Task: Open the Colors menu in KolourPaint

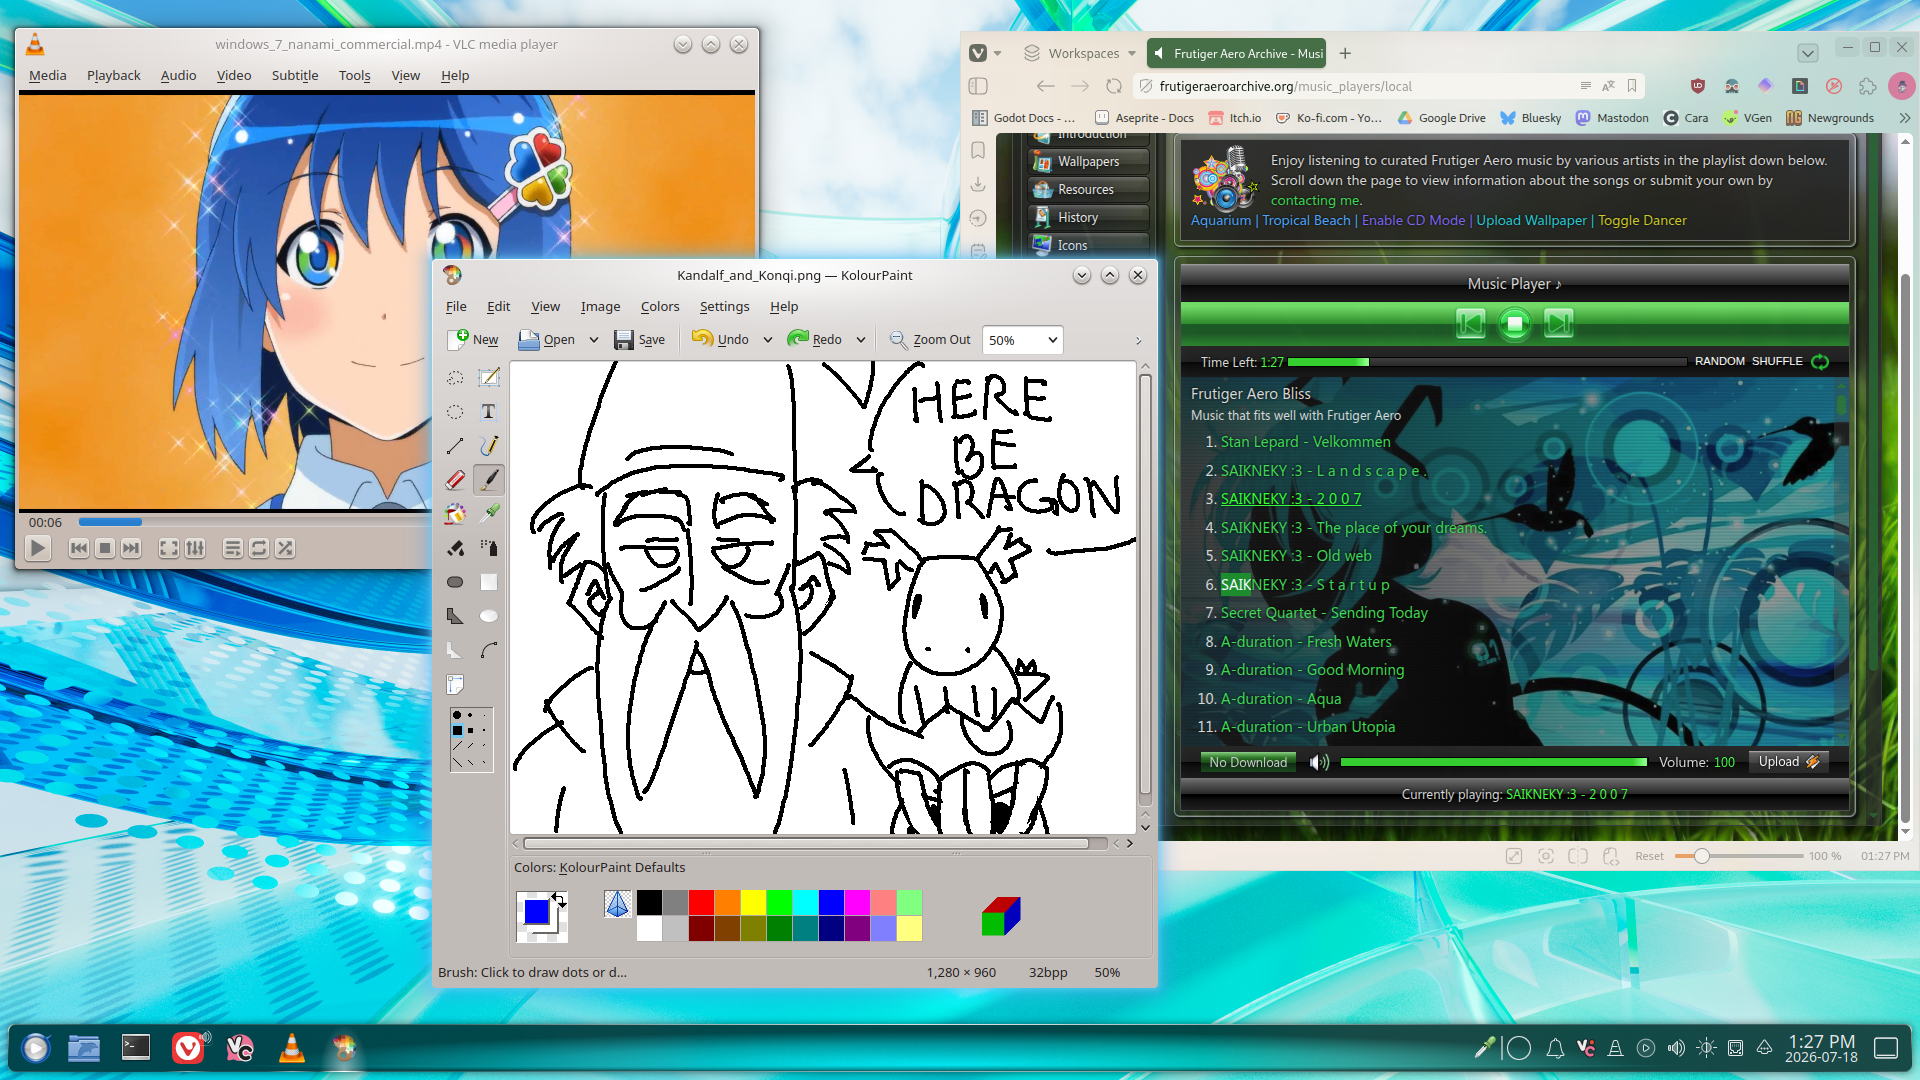Action: point(660,307)
